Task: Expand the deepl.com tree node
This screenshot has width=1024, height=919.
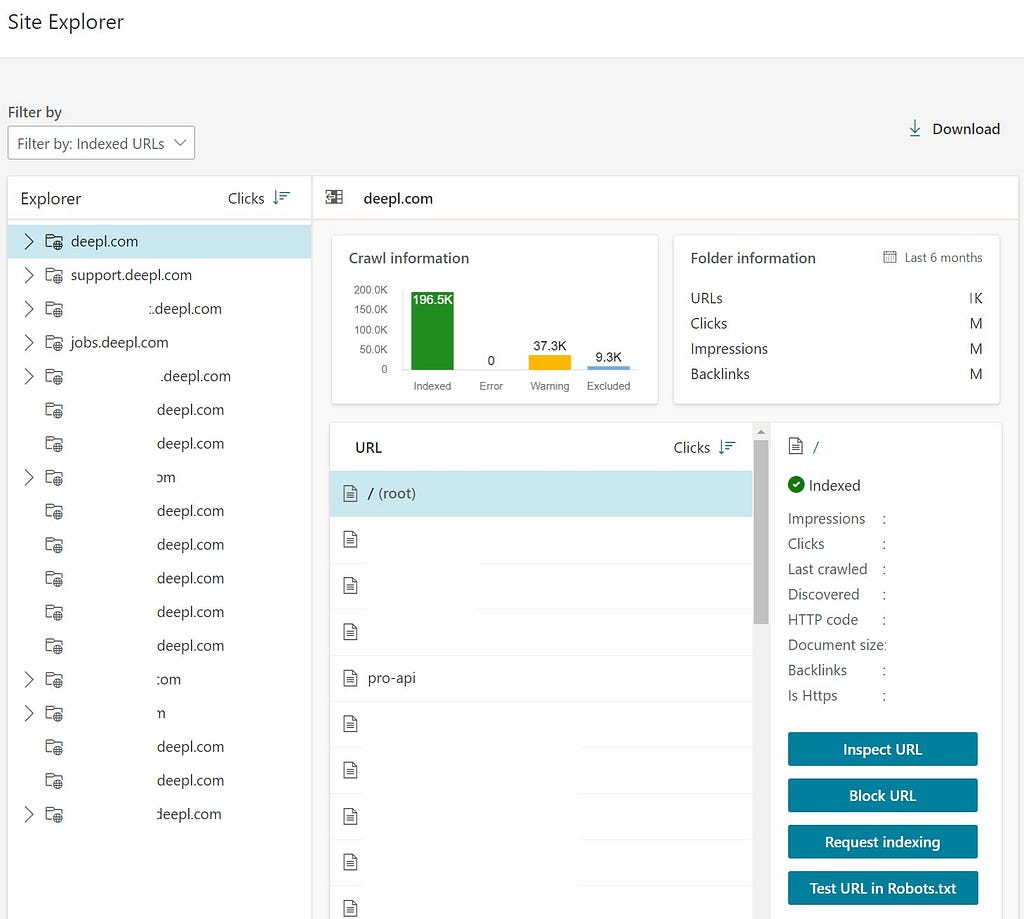Action: (x=28, y=242)
